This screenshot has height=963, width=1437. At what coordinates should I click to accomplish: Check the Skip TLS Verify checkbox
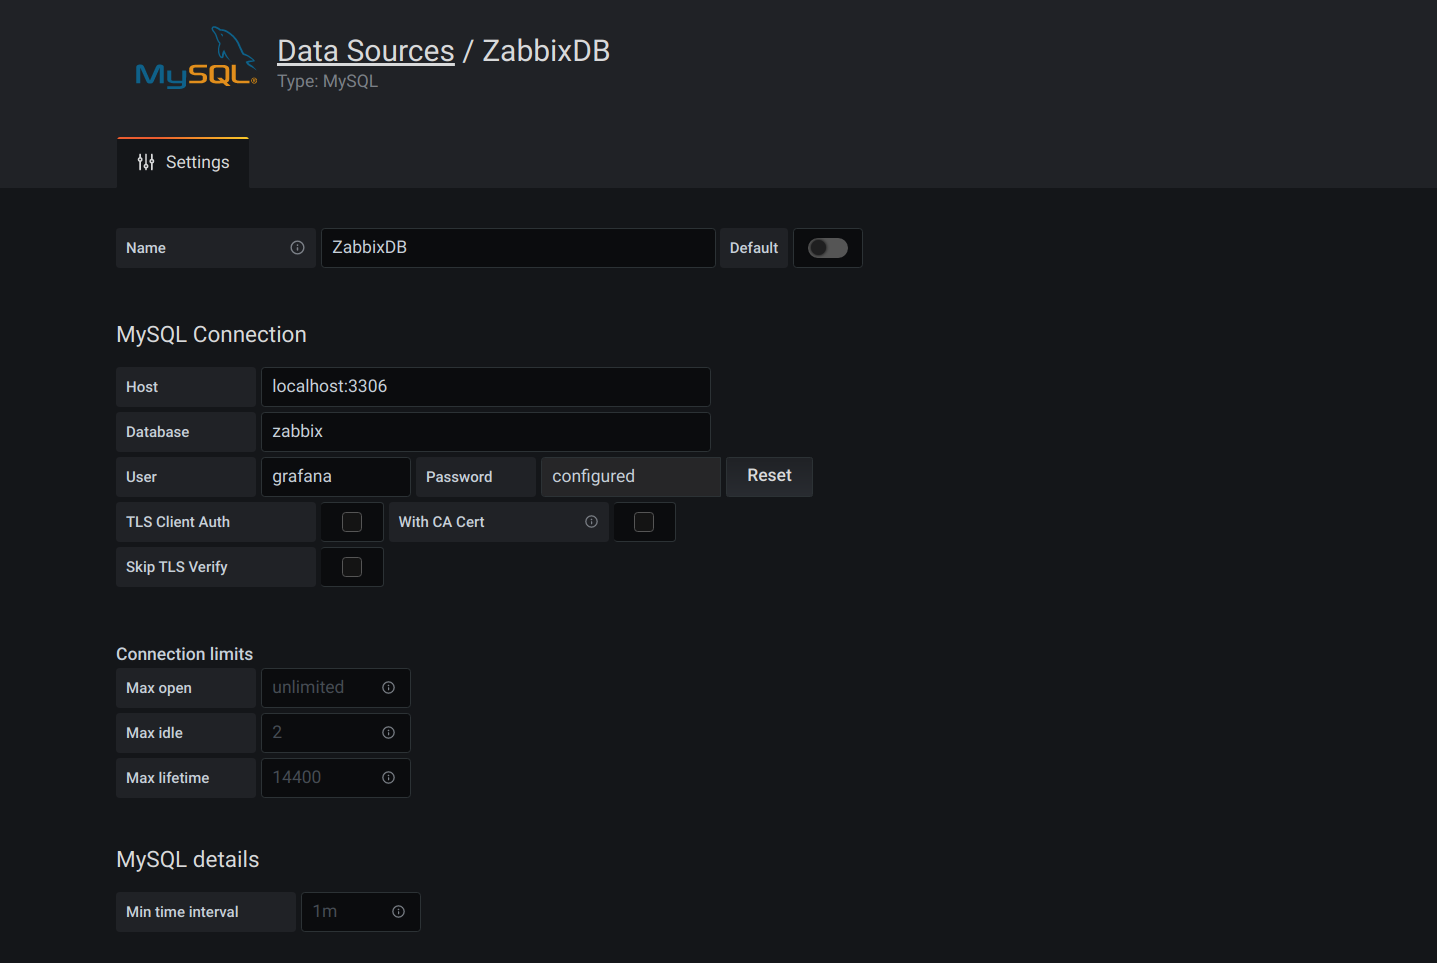click(x=351, y=566)
